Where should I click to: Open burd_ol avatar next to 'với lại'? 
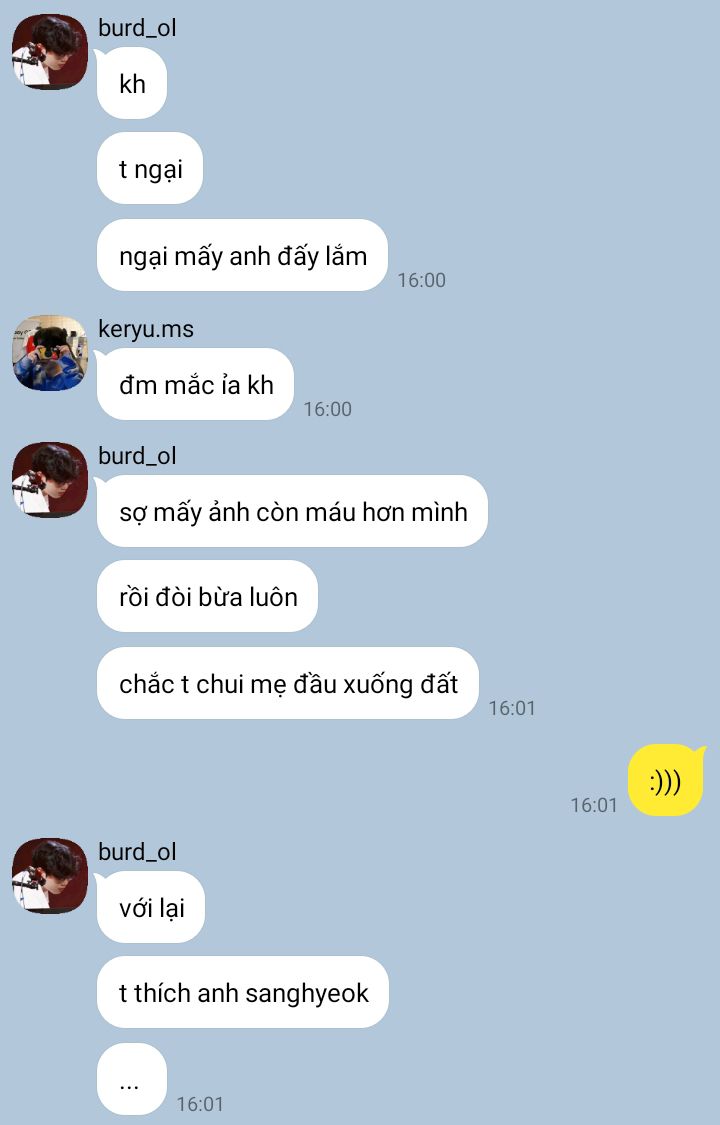click(49, 876)
